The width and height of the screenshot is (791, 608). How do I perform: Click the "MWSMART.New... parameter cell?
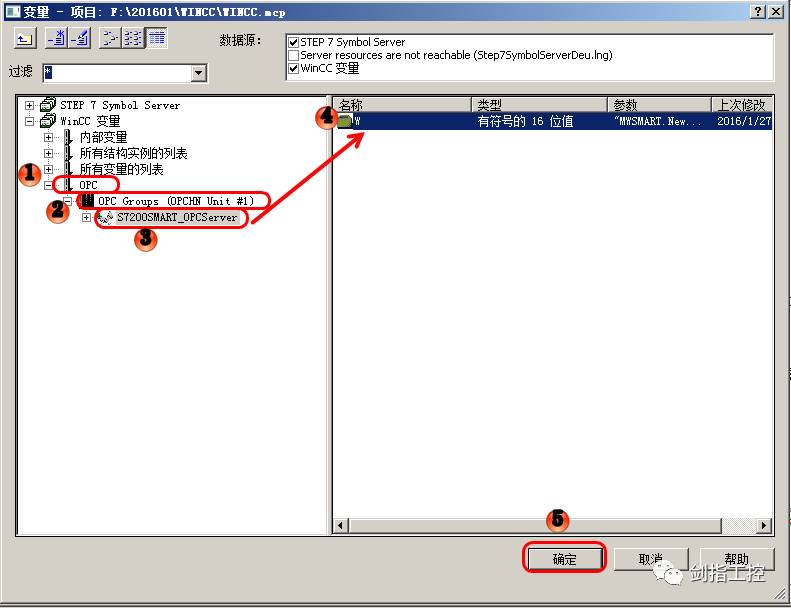658,121
